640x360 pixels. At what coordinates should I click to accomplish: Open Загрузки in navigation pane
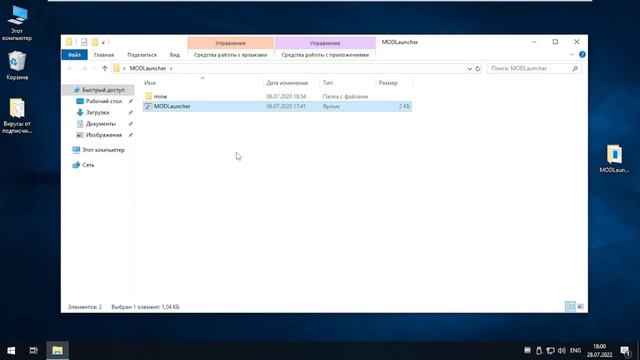pos(98,112)
